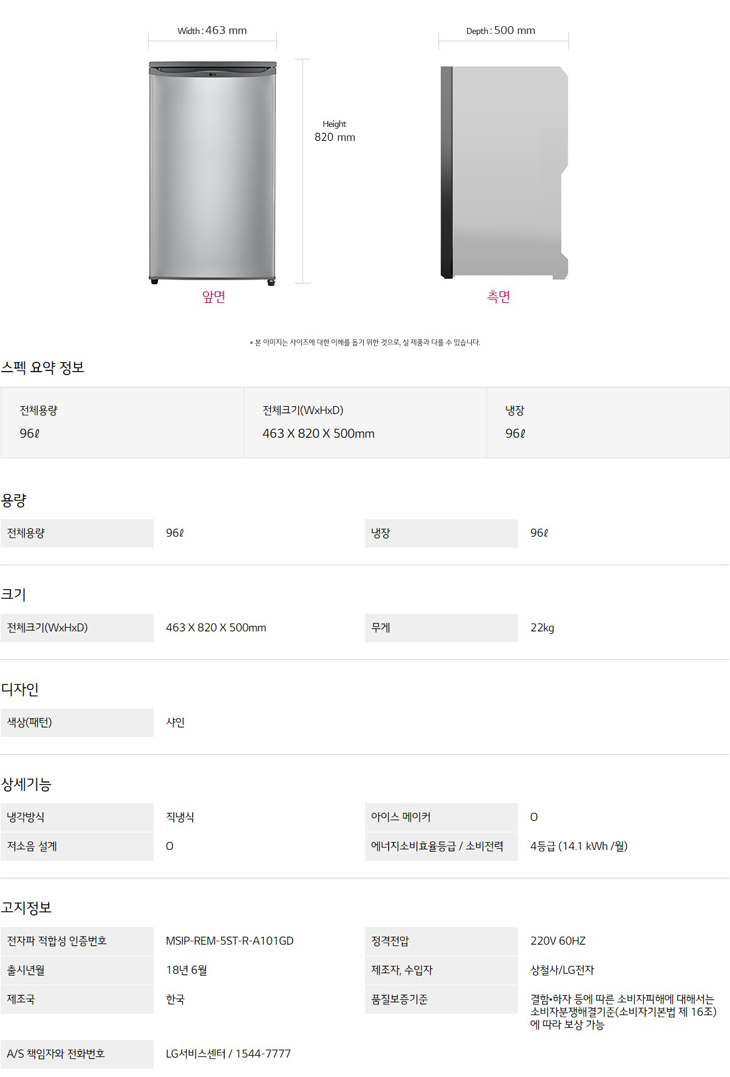Click the Height 820 mm dimension label
Image resolution: width=730 pixels, height=1077 pixels.
tap(334, 131)
